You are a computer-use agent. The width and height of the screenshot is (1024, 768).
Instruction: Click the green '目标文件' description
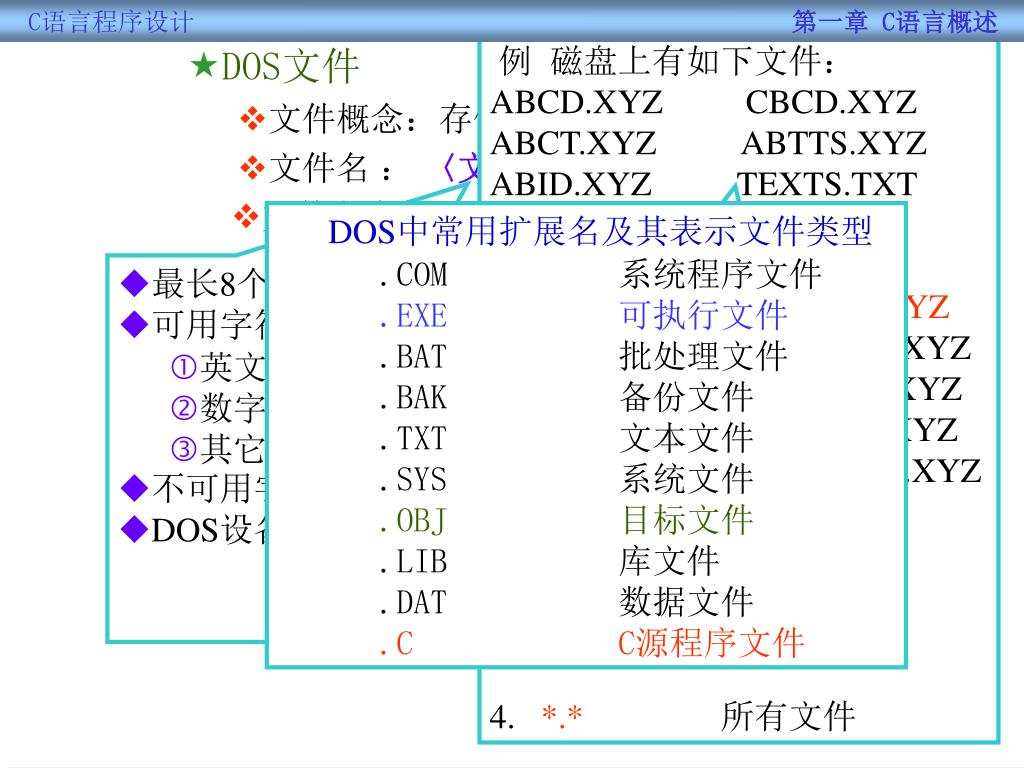[686, 520]
